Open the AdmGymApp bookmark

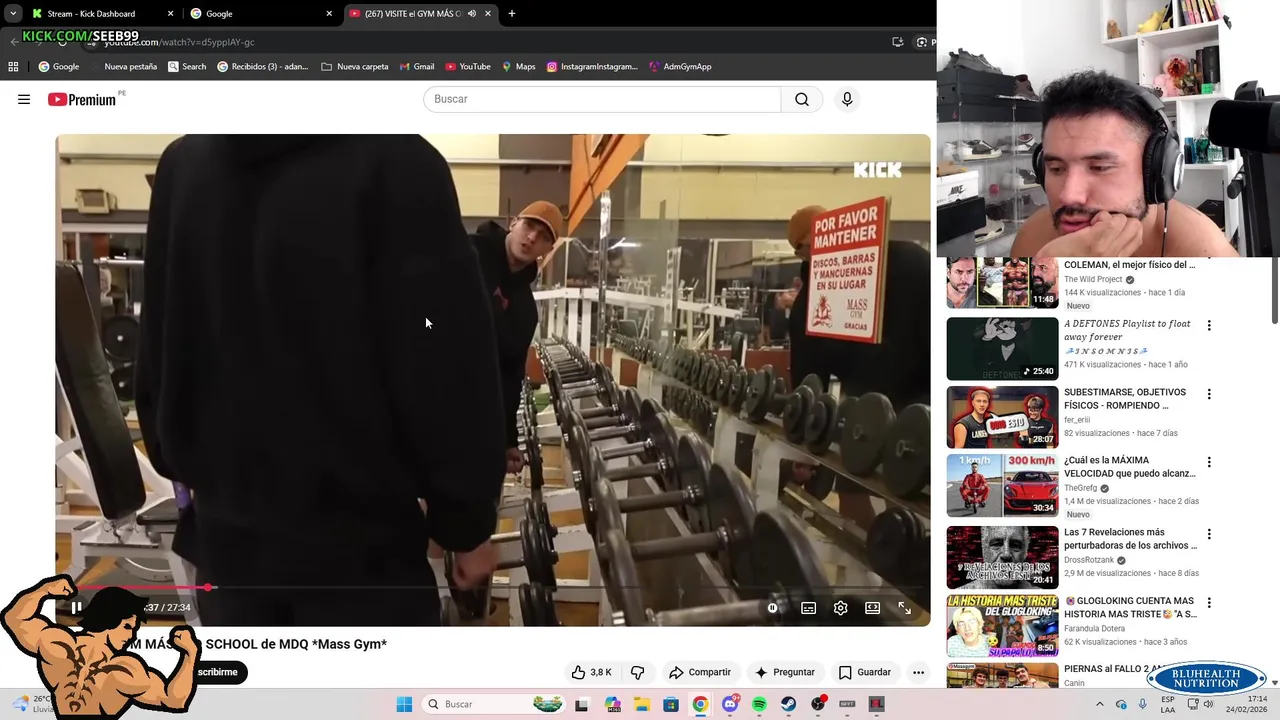680,67
